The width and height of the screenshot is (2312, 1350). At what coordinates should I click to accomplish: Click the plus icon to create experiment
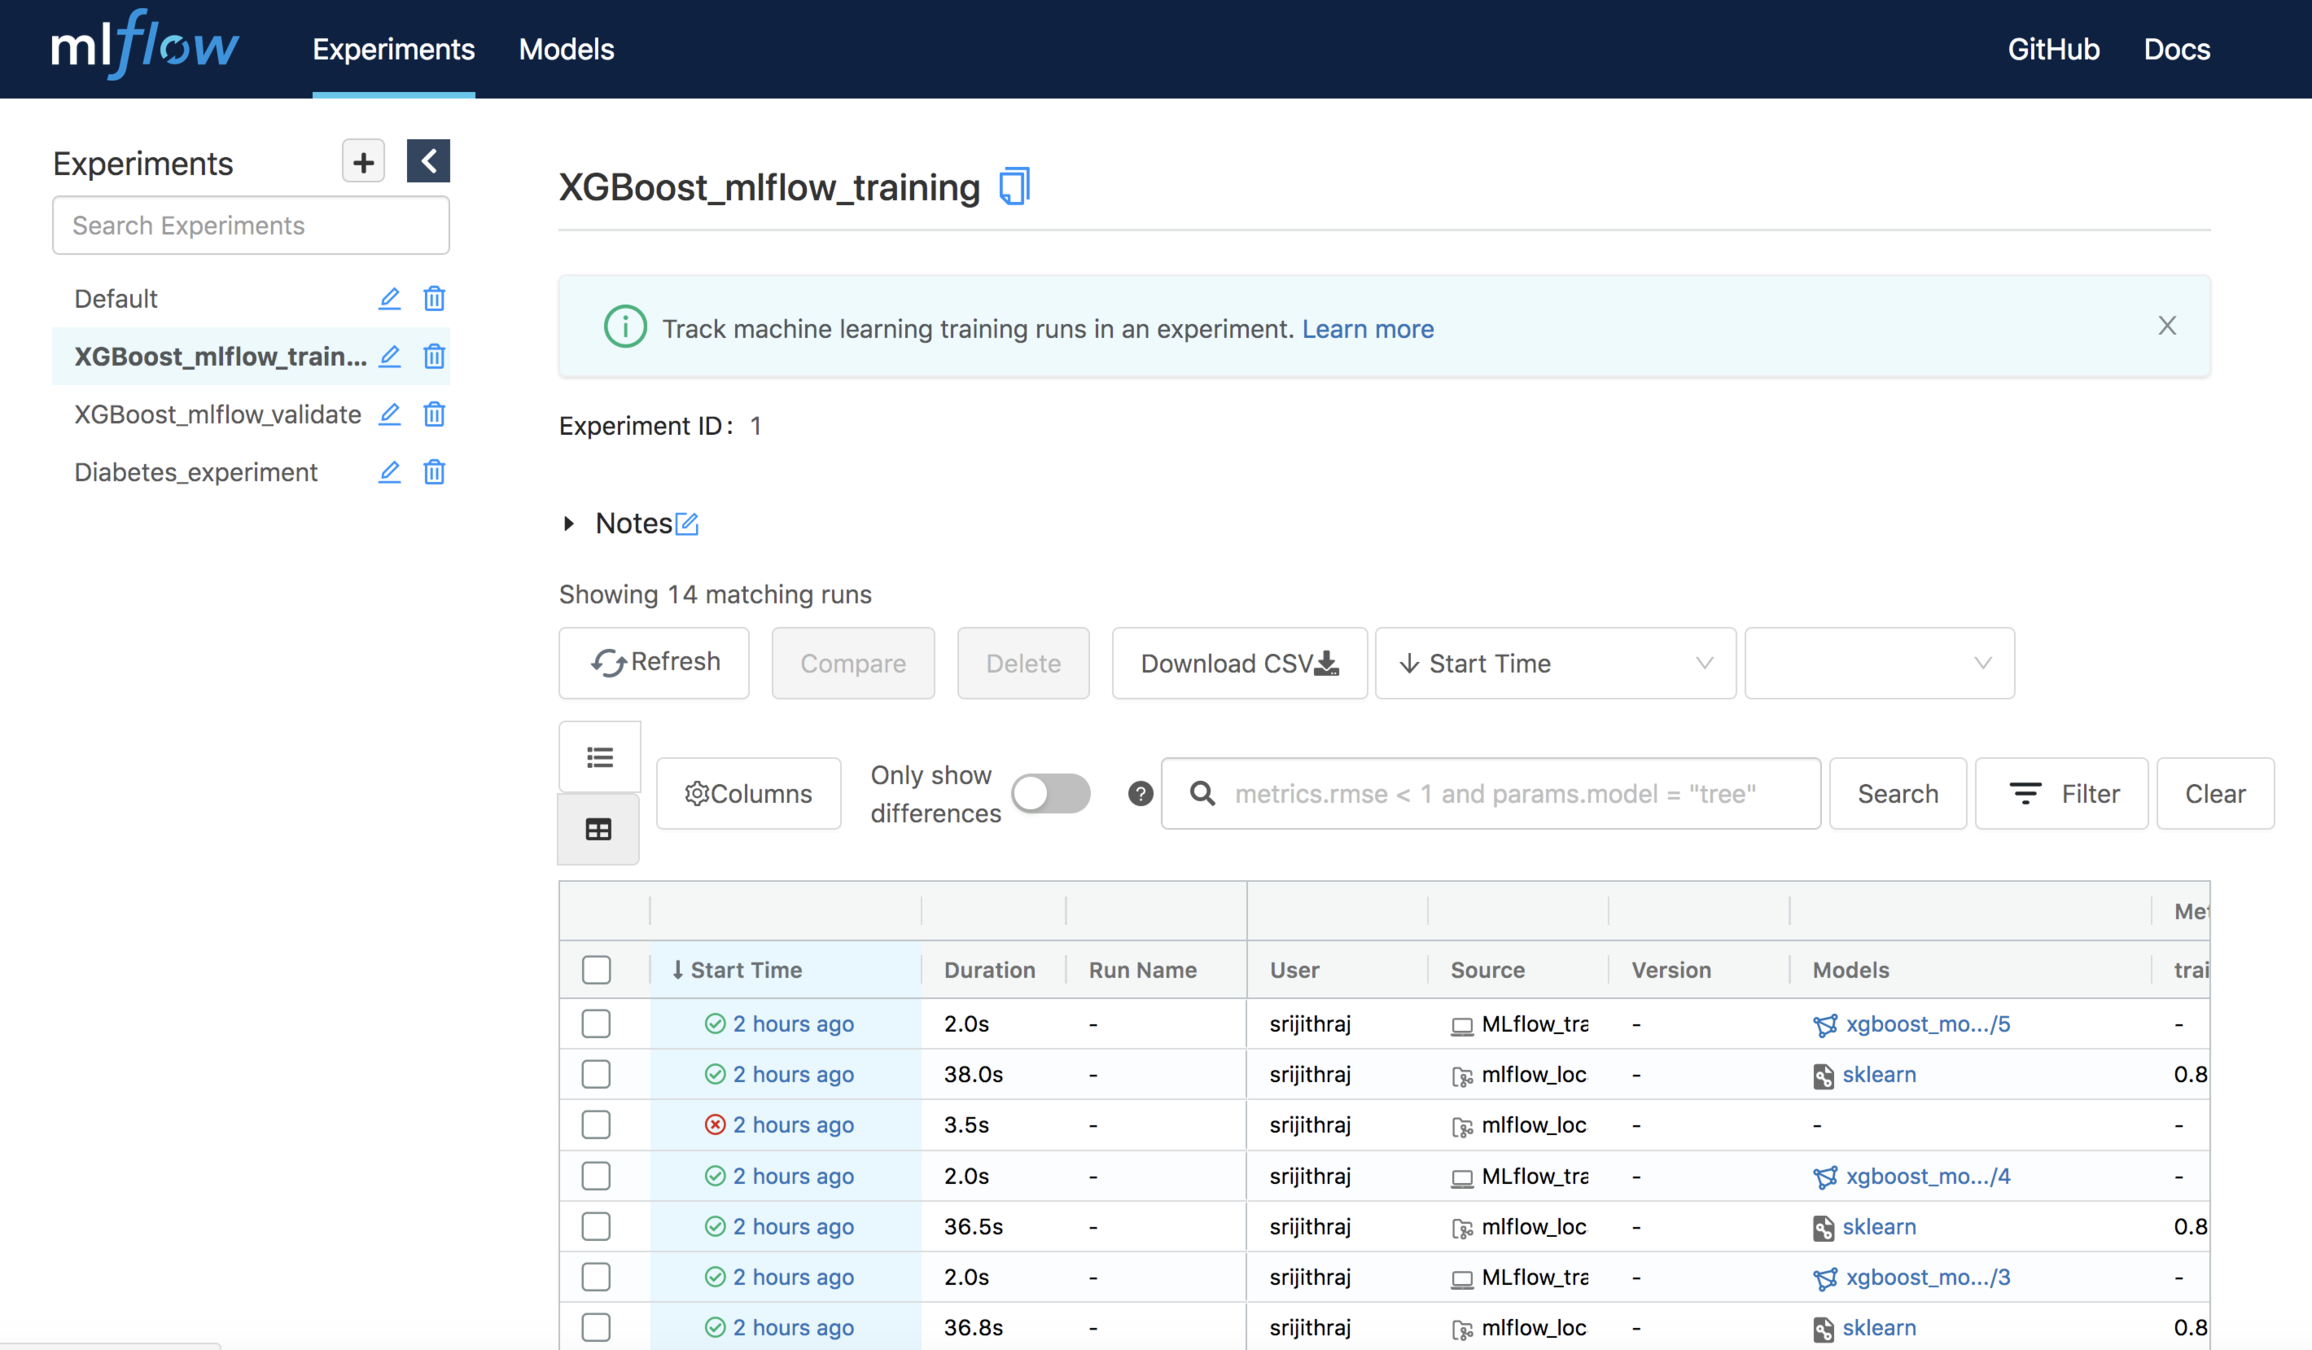[x=363, y=161]
